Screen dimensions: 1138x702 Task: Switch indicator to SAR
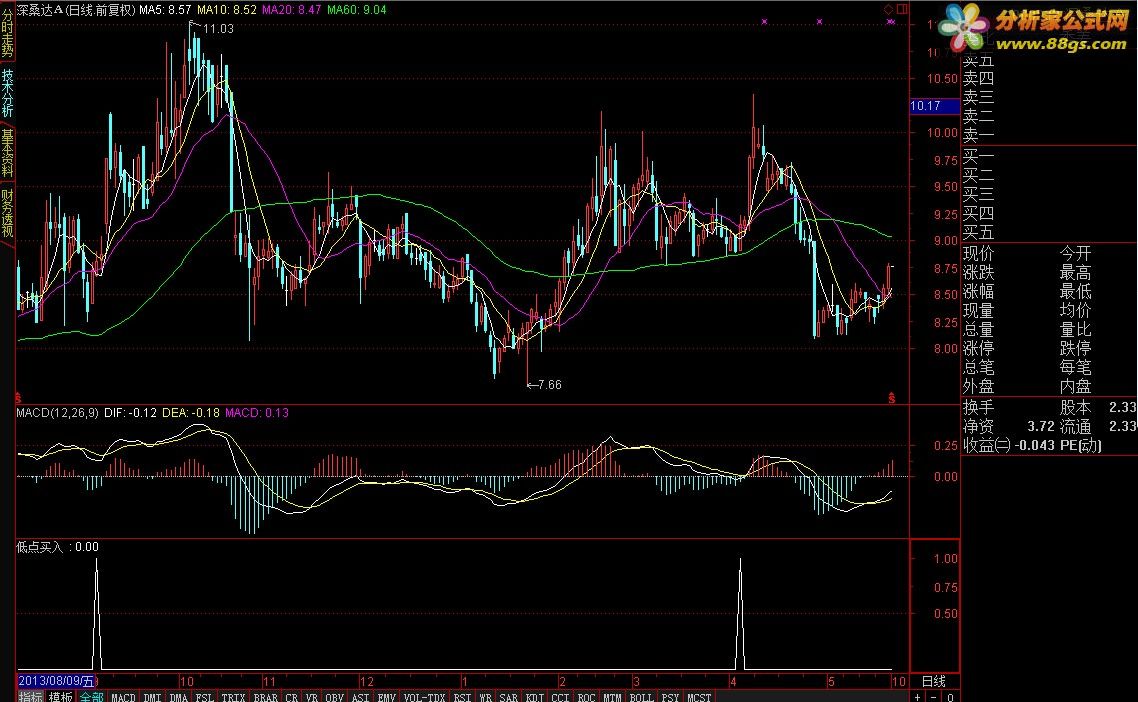509,697
